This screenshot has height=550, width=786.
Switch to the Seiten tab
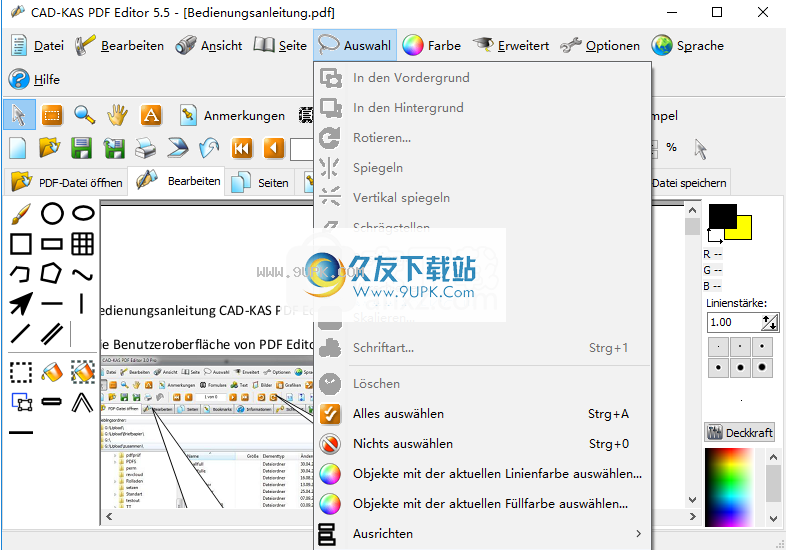(260, 182)
